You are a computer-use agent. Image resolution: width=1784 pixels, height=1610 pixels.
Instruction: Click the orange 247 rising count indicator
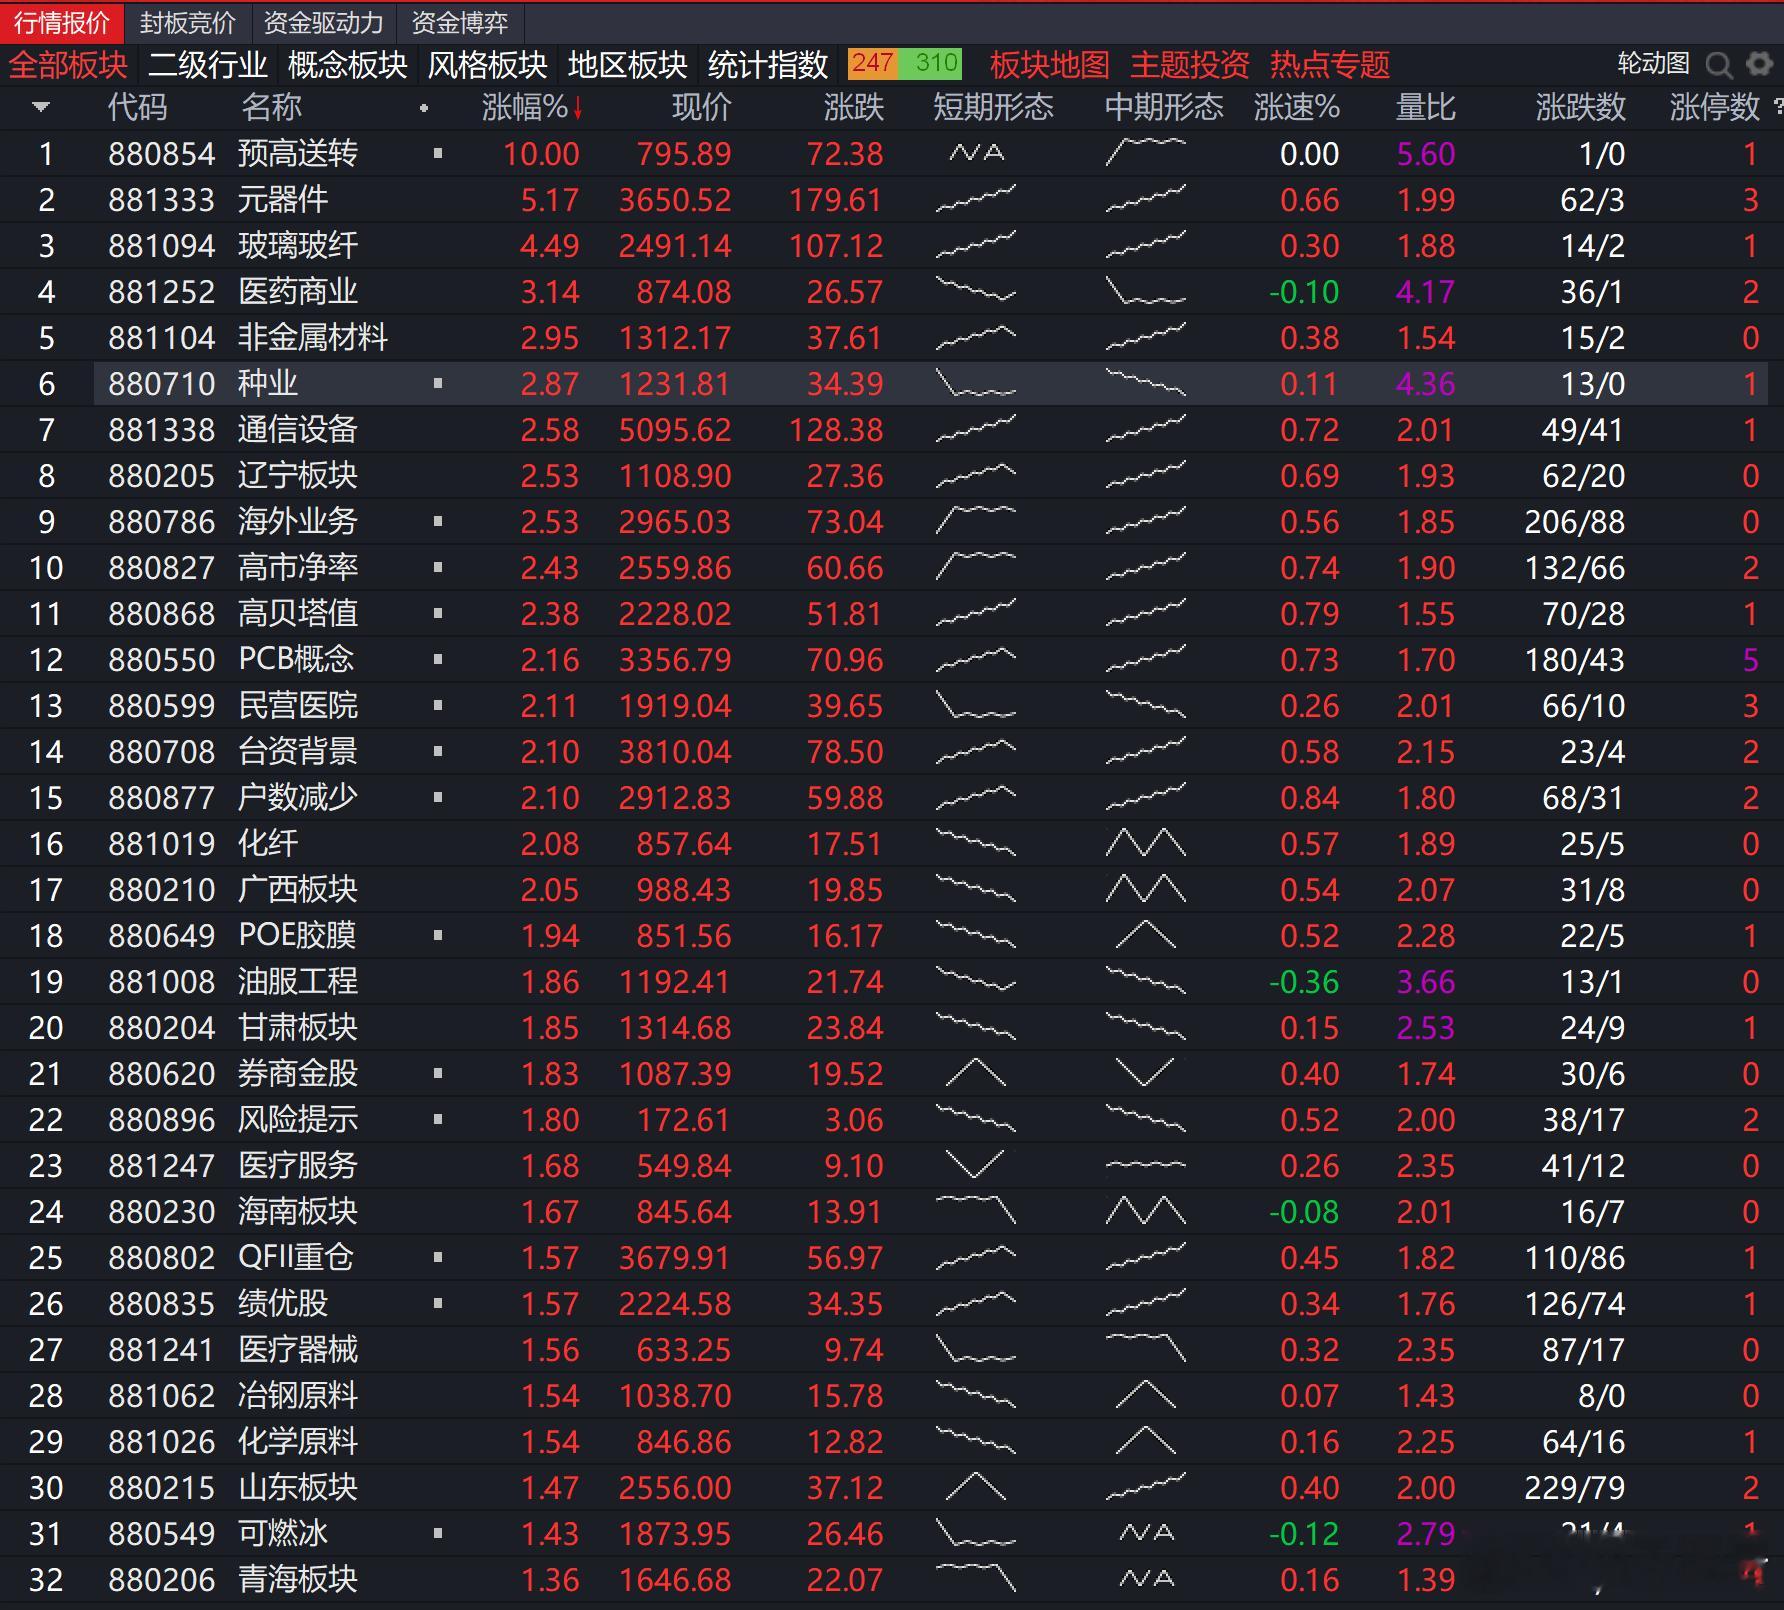pyautogui.click(x=872, y=64)
